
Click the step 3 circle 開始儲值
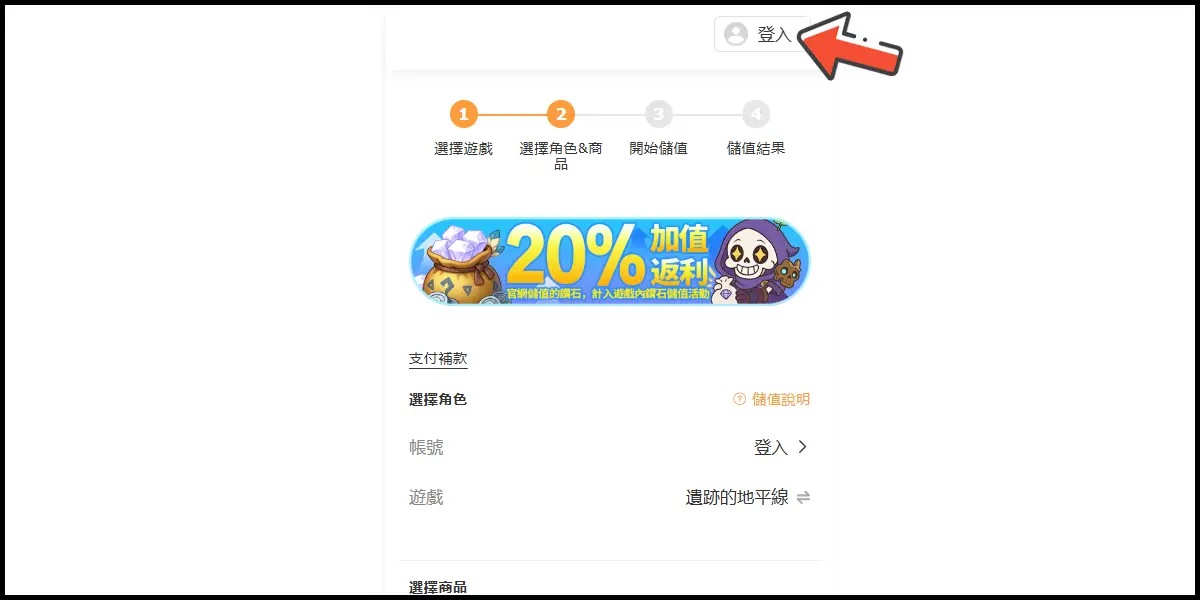click(658, 114)
